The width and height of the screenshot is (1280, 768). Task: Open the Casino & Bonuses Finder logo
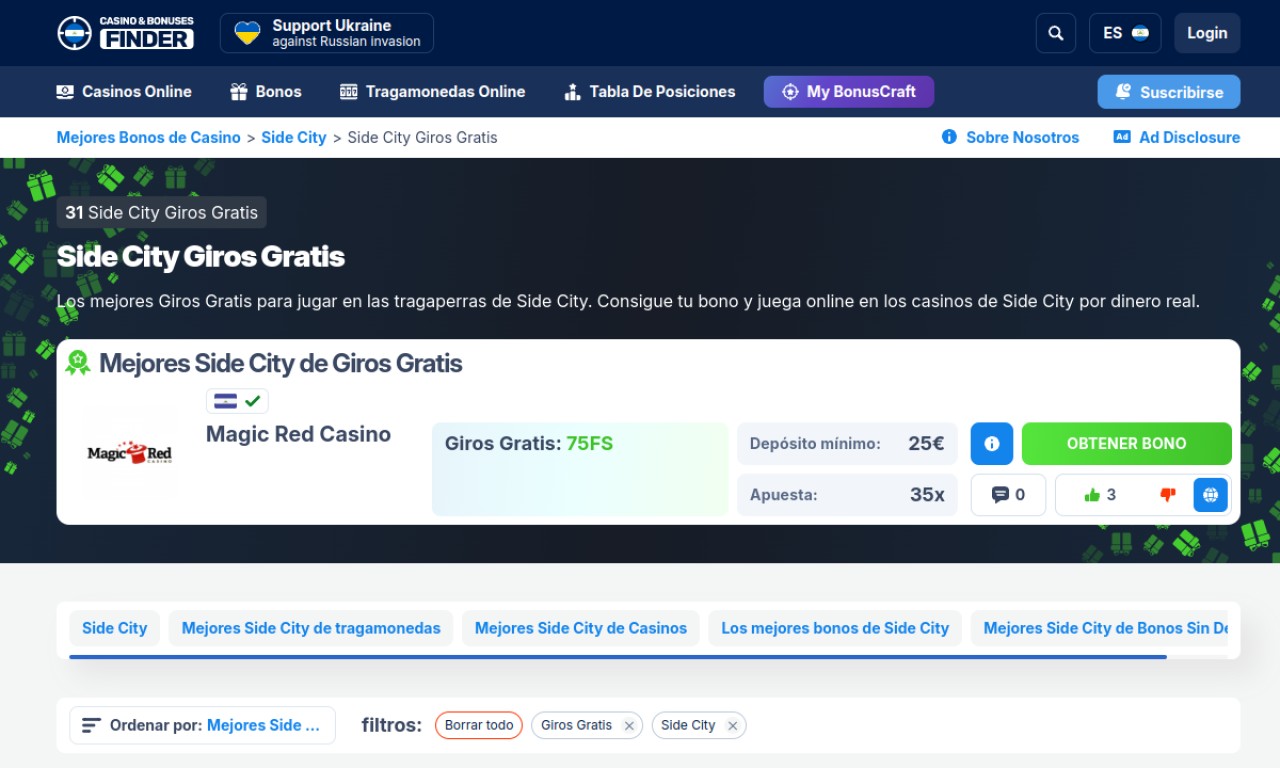(x=126, y=33)
